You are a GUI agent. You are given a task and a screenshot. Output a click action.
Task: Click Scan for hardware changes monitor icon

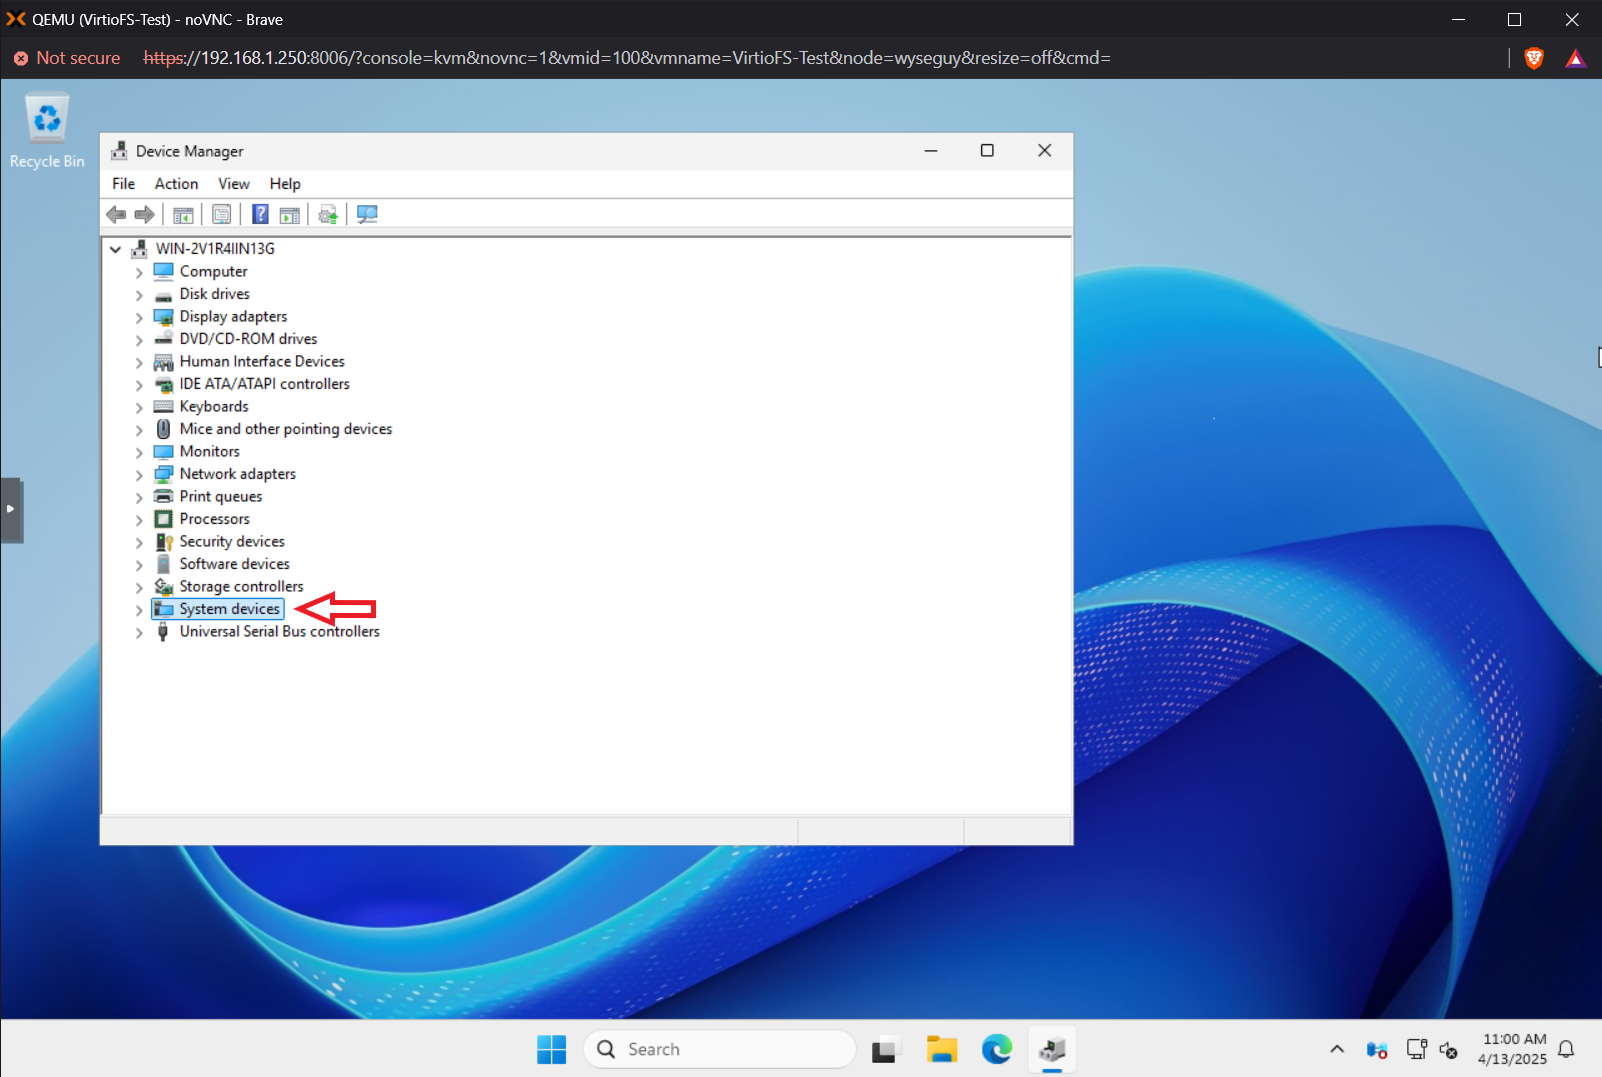[367, 214]
